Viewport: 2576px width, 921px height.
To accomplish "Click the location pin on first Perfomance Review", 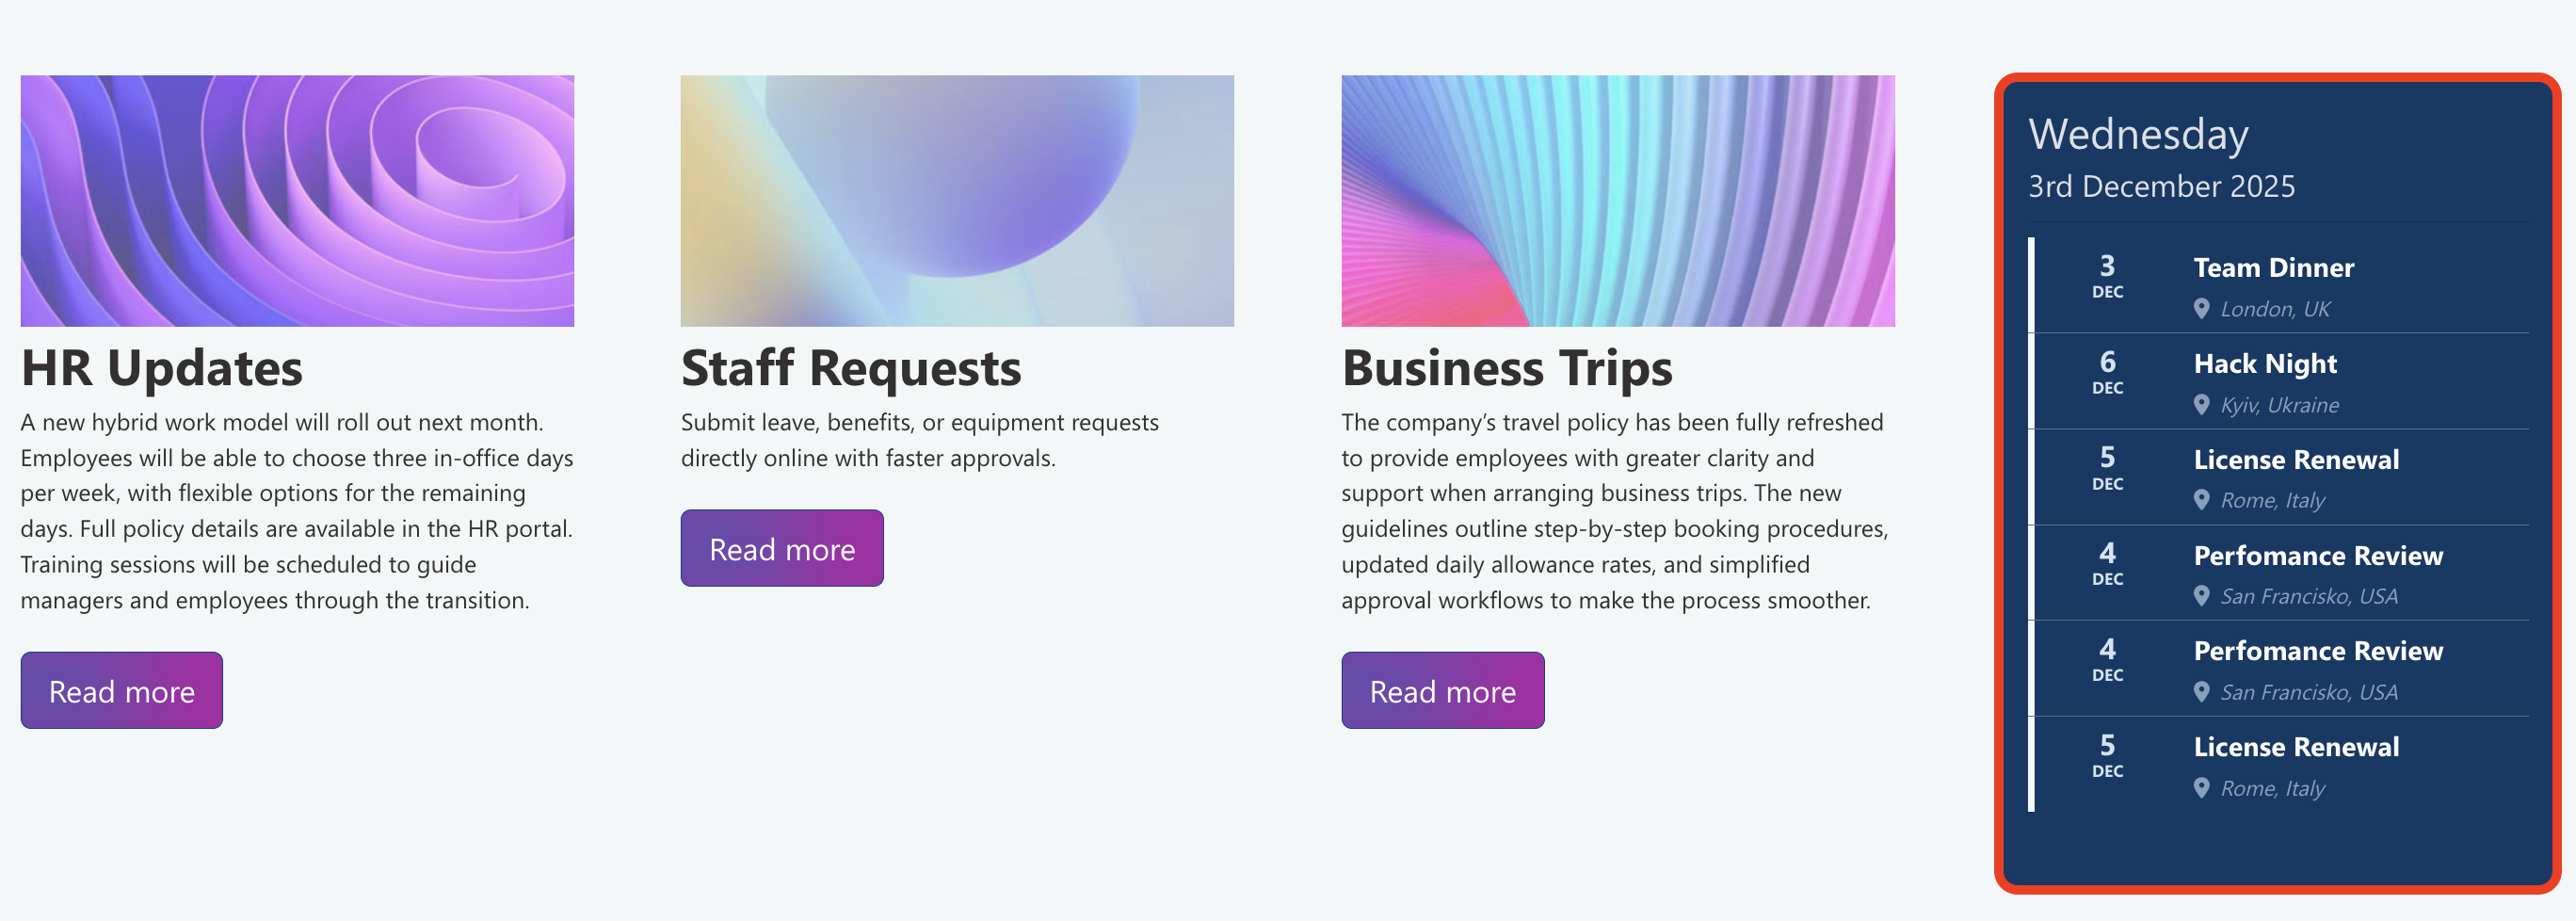I will (2200, 596).
